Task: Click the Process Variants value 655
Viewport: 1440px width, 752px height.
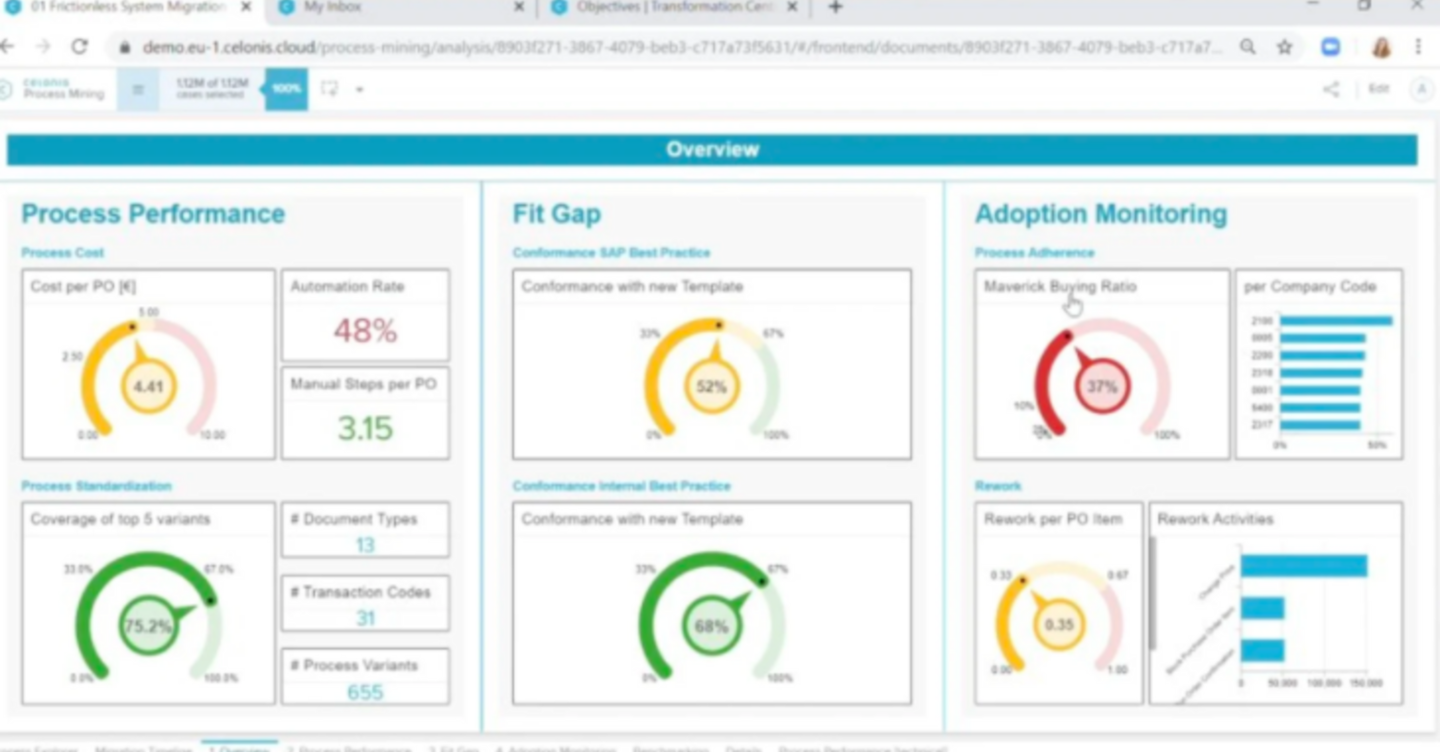Action: point(365,692)
